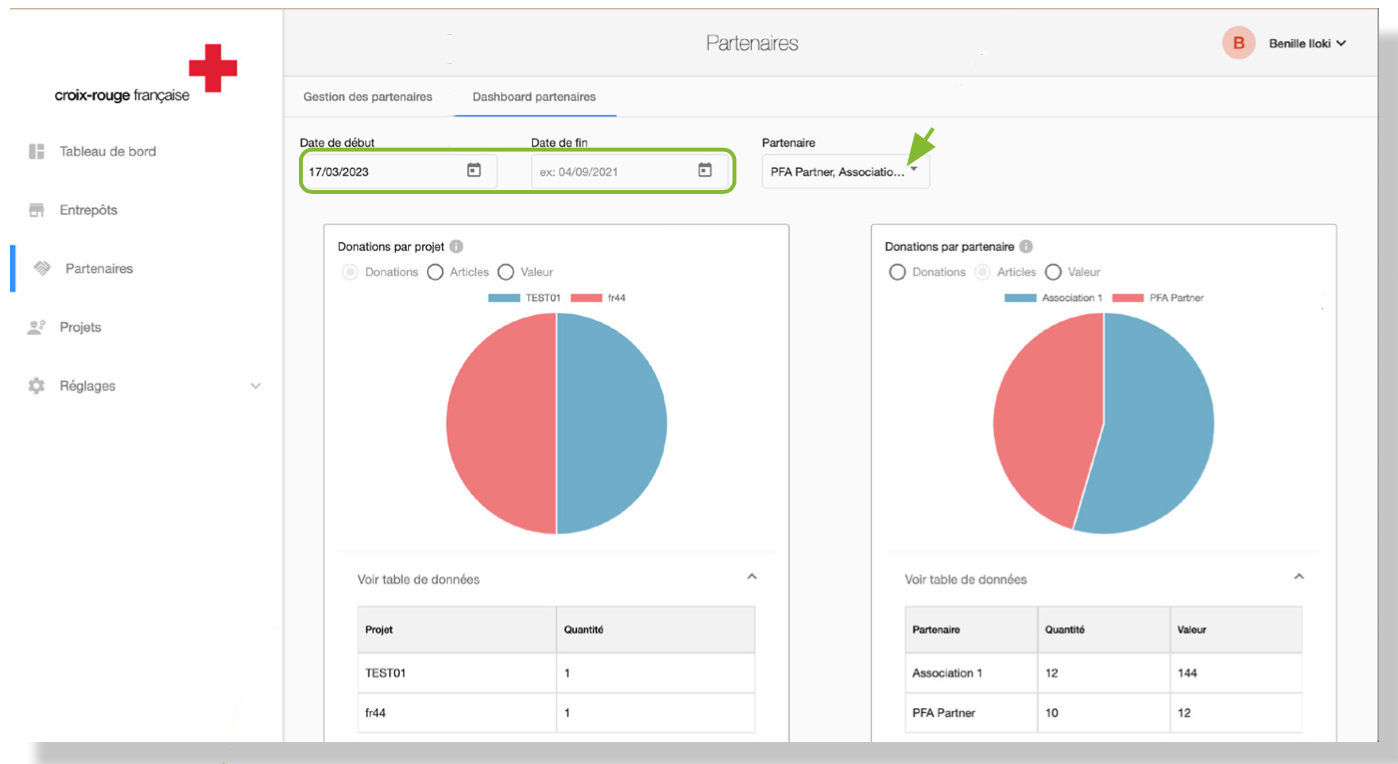Click the TEST01 blue legend swatch
The image size is (1398, 764).
point(503,298)
